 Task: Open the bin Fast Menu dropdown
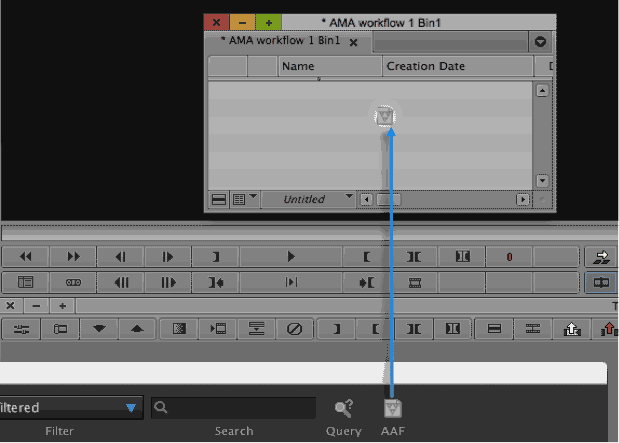tap(540, 41)
